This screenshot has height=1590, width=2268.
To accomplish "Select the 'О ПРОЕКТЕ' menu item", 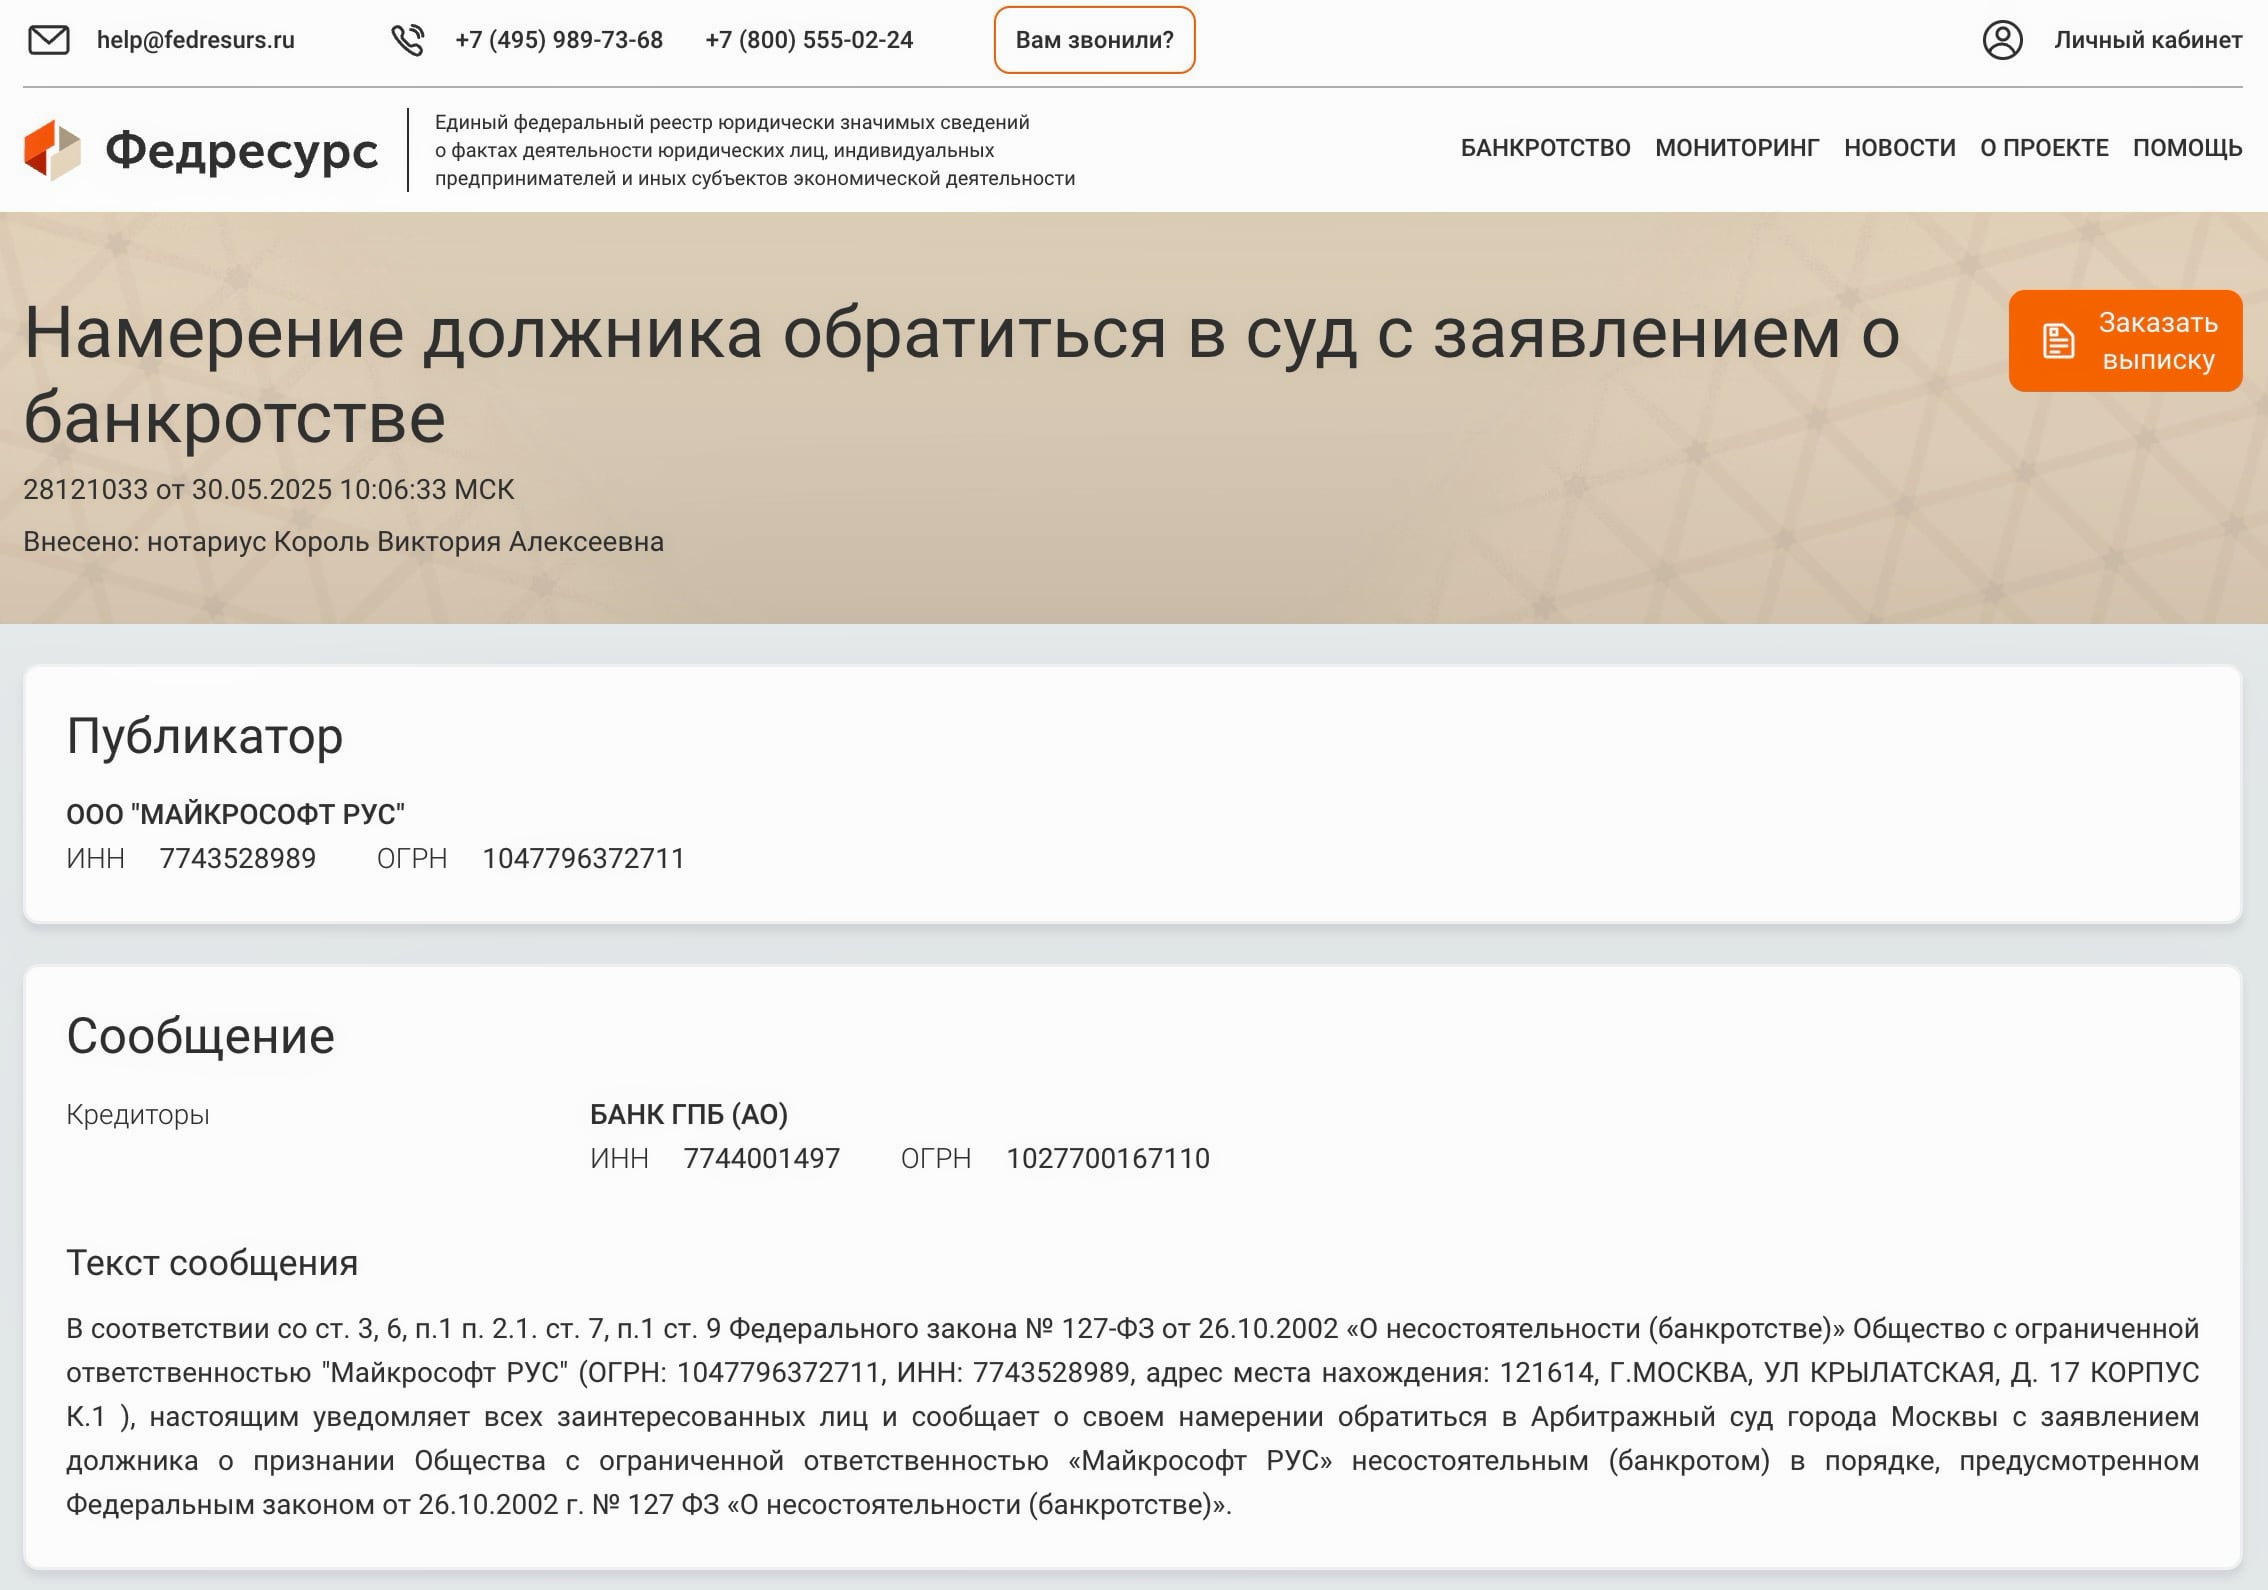I will [x=2044, y=148].
